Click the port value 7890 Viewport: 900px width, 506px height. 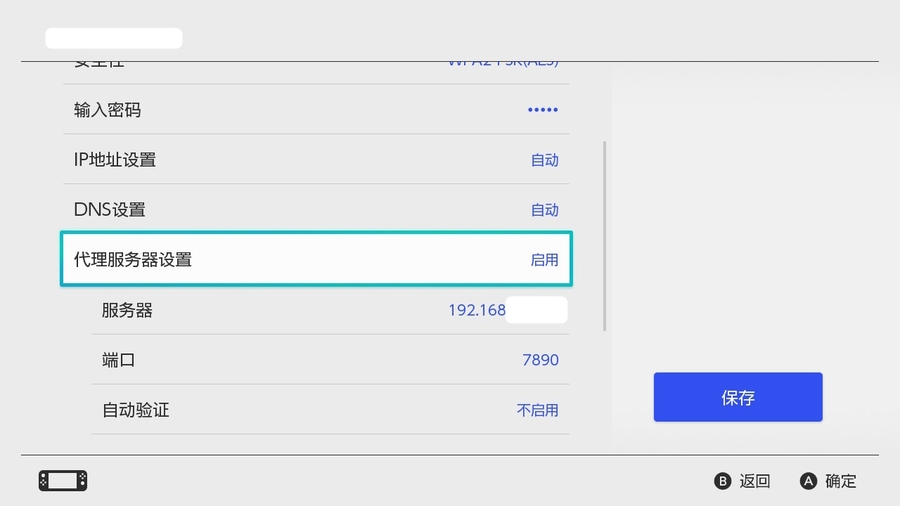[x=540, y=360]
